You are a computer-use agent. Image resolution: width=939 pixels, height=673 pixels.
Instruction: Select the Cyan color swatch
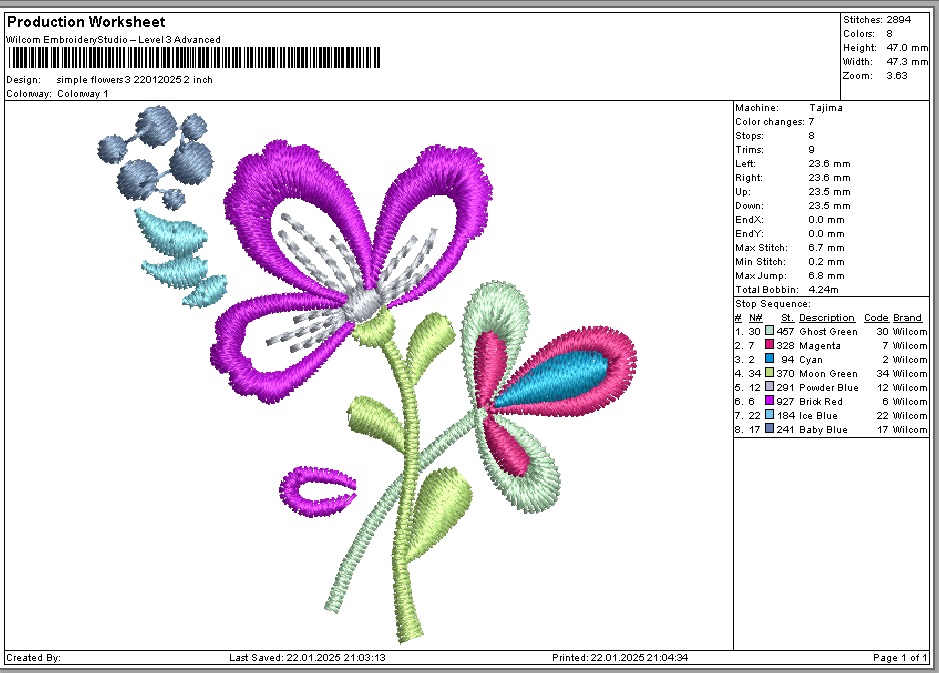[x=770, y=359]
